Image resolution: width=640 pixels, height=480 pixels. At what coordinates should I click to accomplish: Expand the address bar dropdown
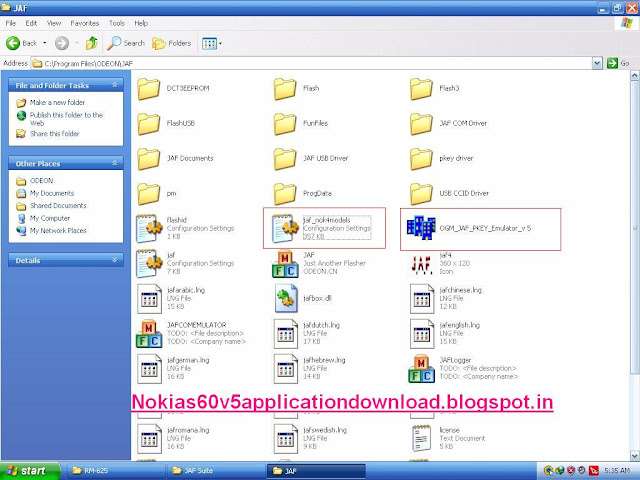(x=597, y=63)
